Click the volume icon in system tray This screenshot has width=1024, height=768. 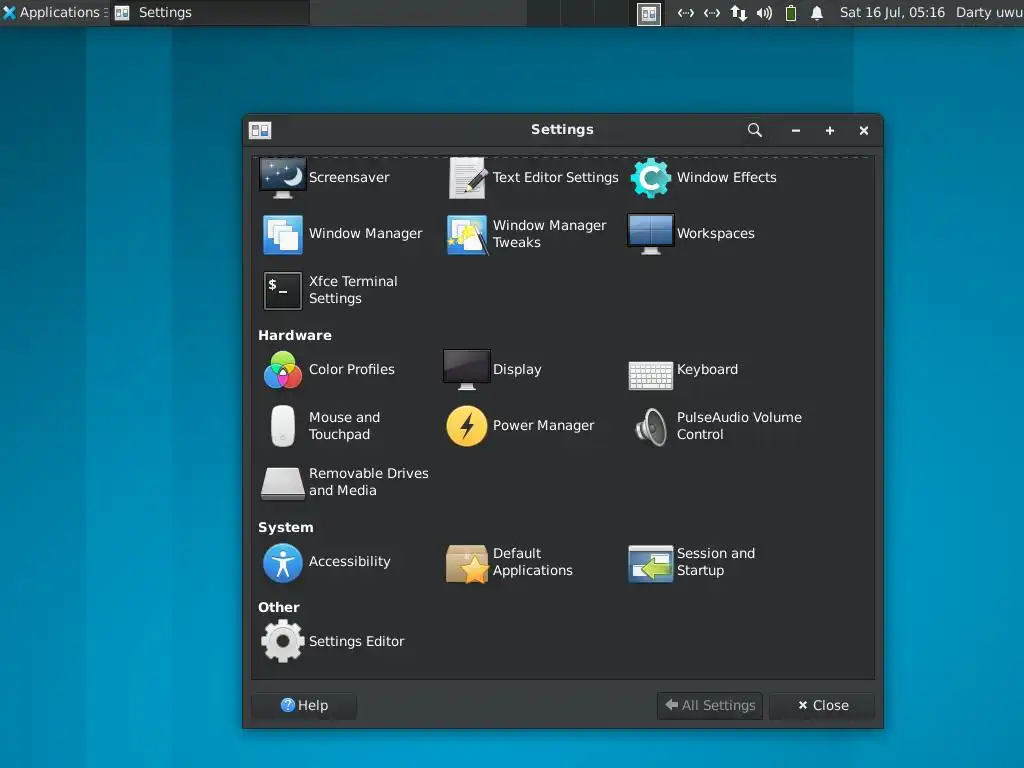coord(765,13)
